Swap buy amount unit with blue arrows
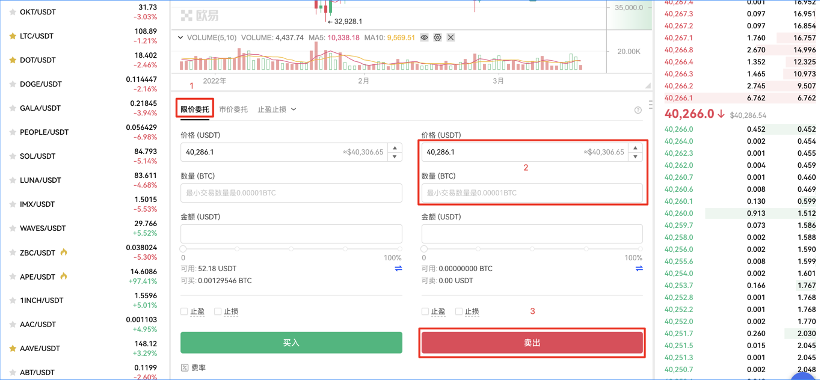This screenshot has width=820, height=380. [398, 269]
